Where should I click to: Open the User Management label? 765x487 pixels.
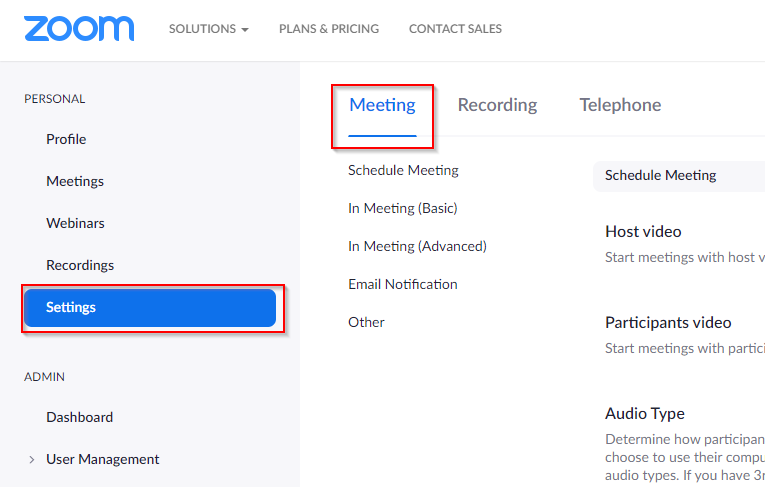102,459
